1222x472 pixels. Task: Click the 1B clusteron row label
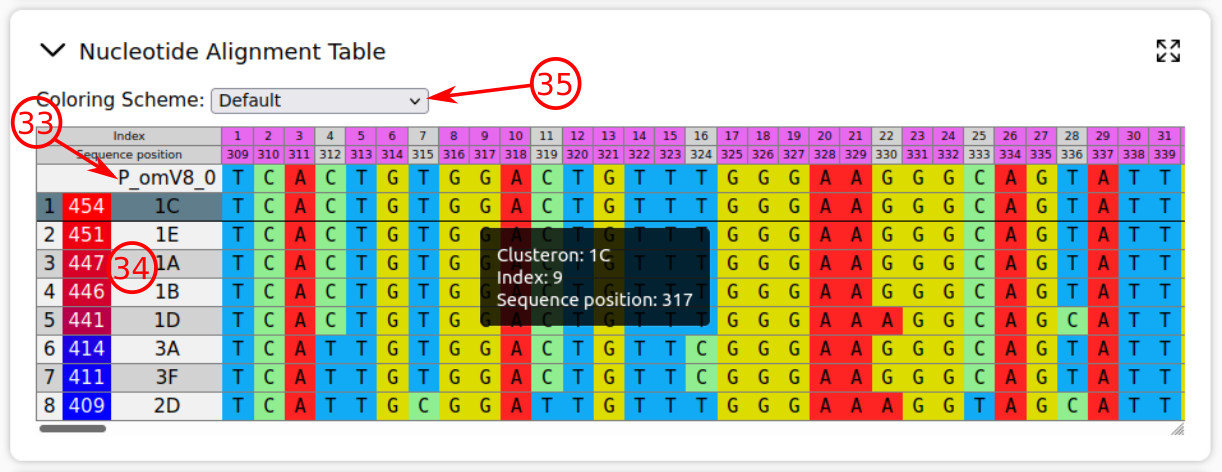[166, 292]
